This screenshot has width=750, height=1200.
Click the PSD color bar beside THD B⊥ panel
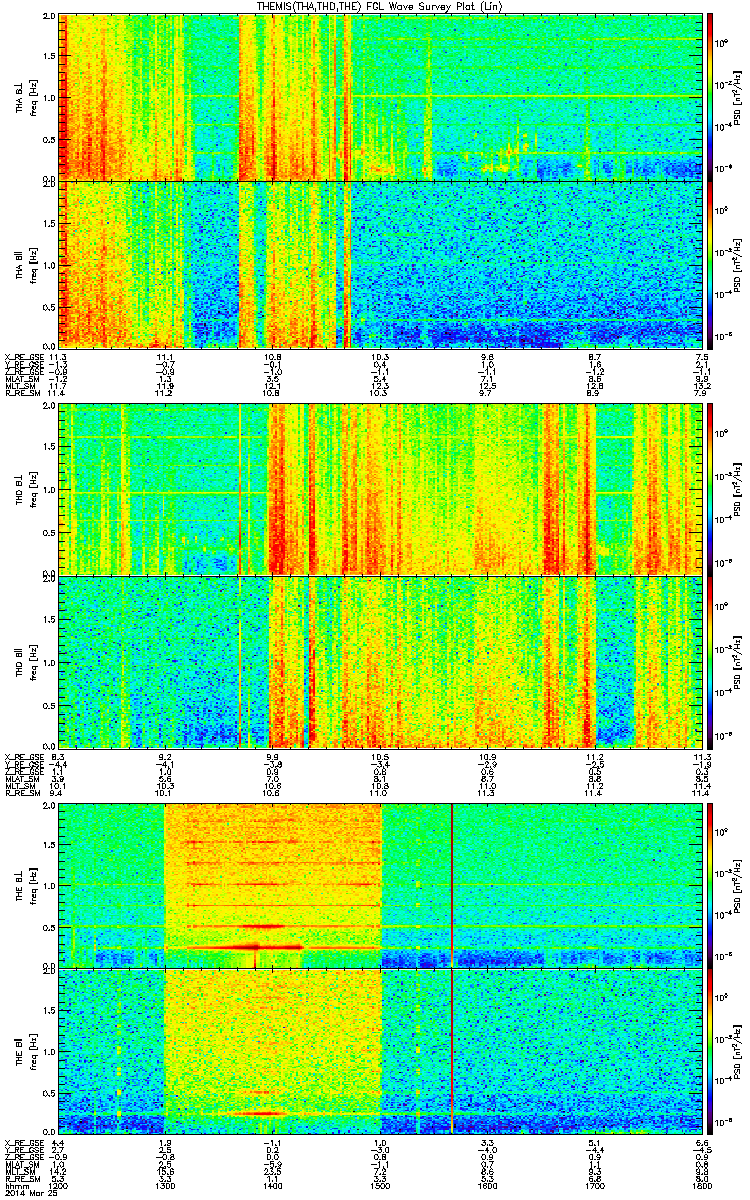(x=710, y=490)
